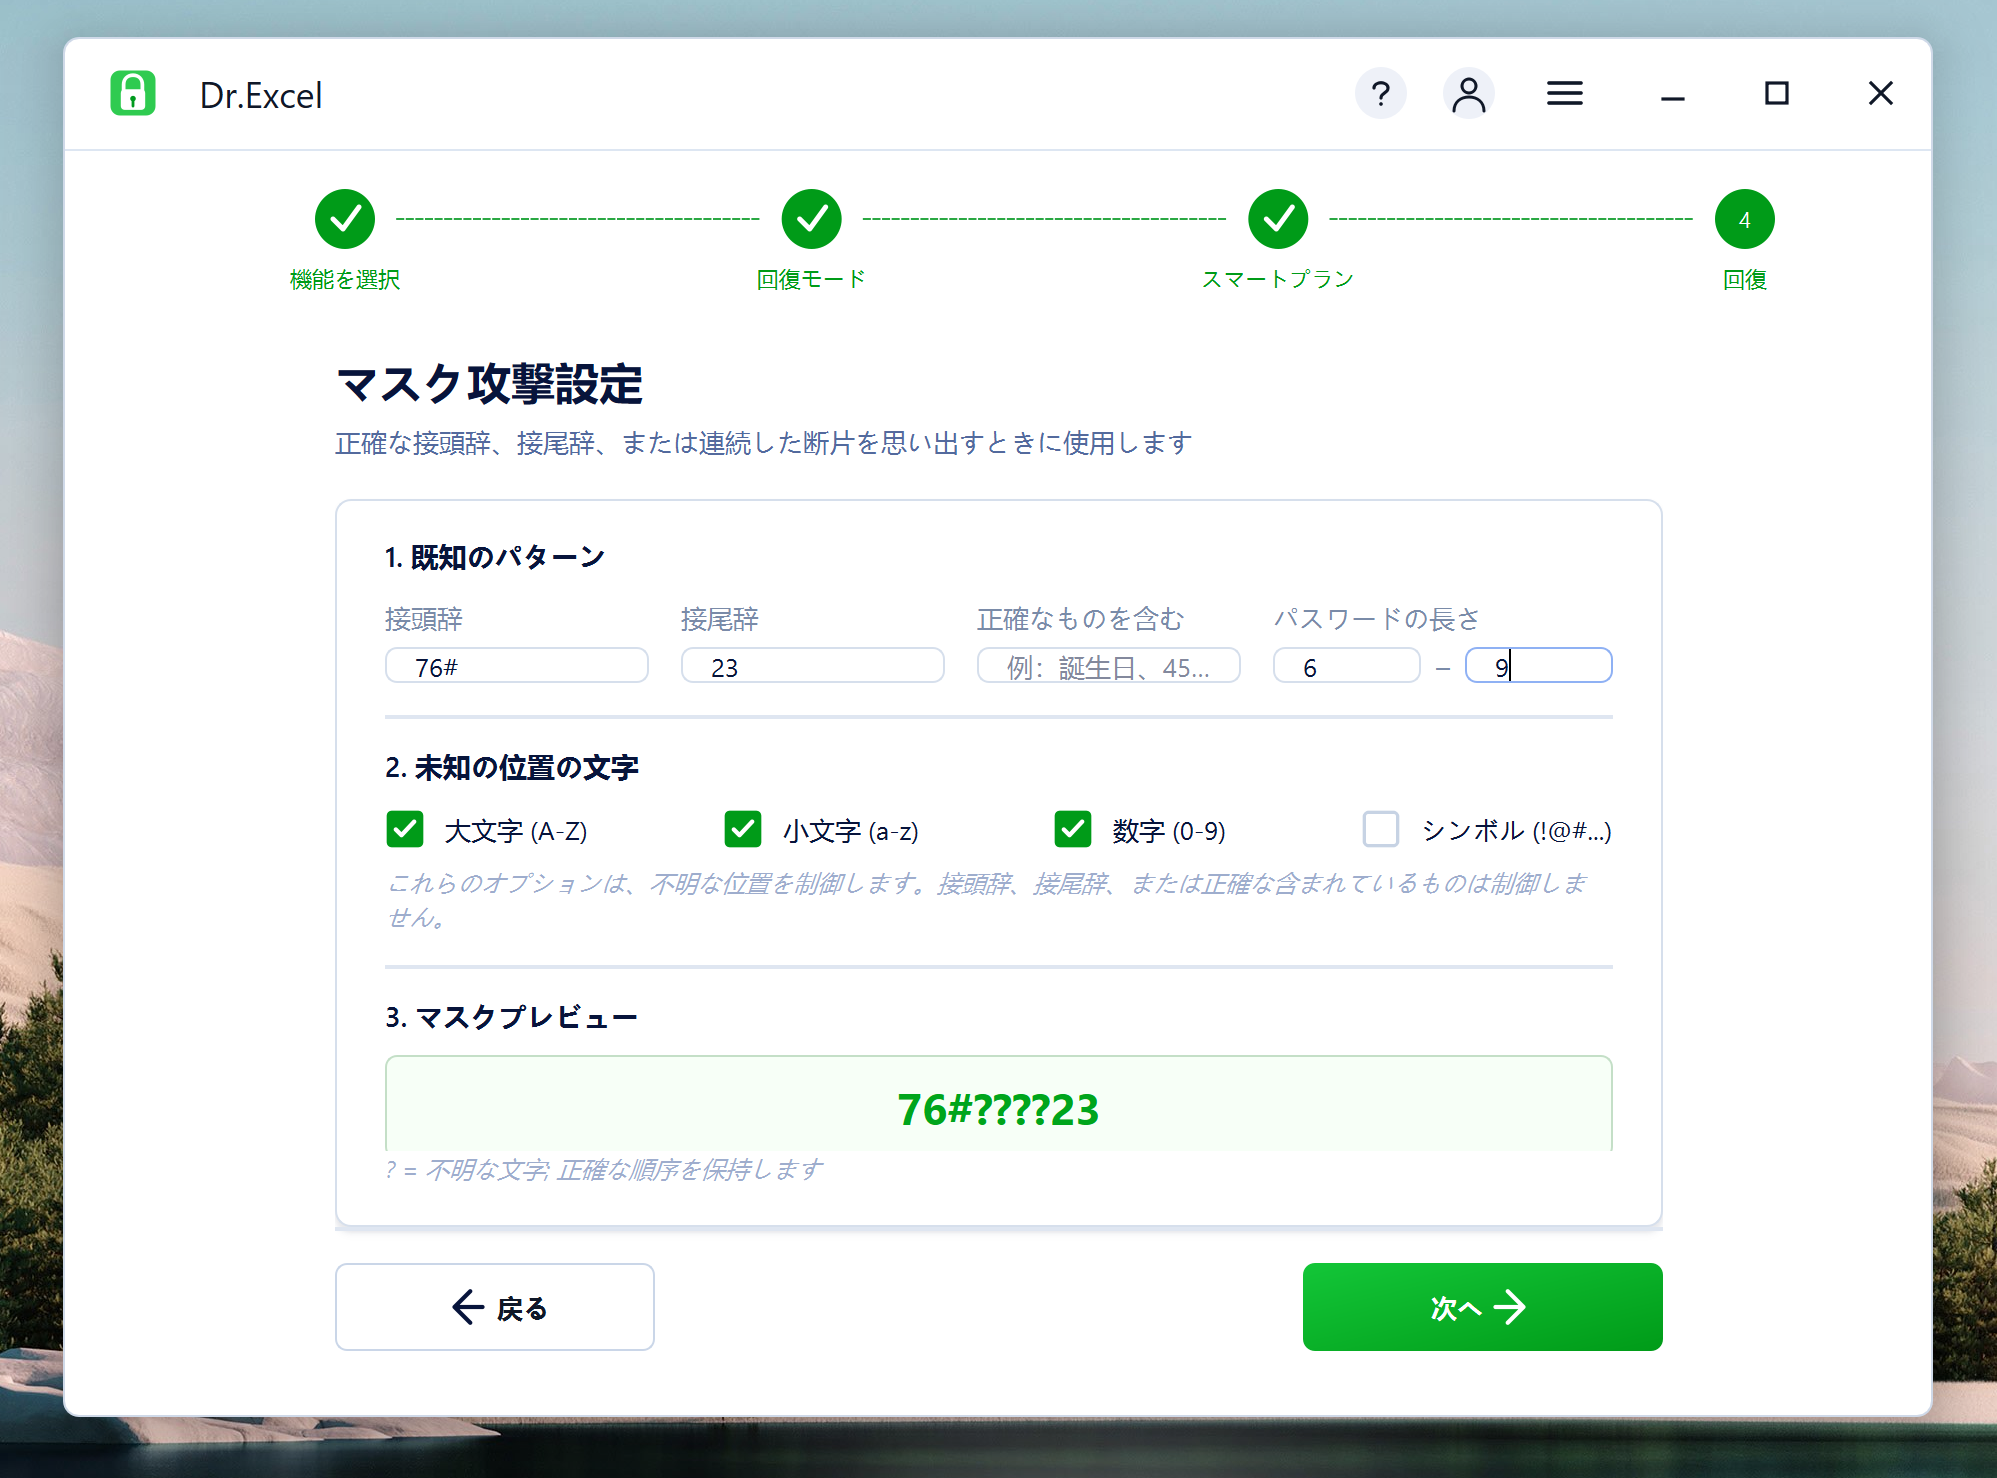The width and height of the screenshot is (1997, 1478).
Task: Click the 戻る back button
Action: (495, 1307)
